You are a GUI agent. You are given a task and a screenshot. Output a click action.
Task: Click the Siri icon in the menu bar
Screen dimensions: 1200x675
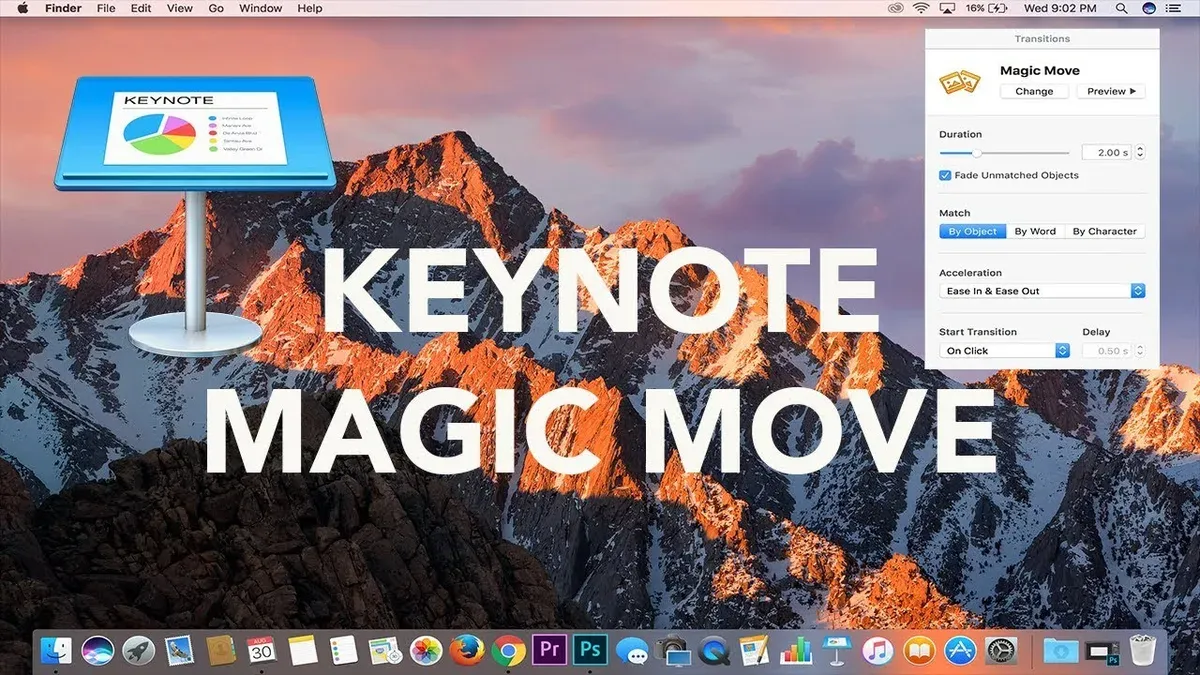(x=1150, y=8)
